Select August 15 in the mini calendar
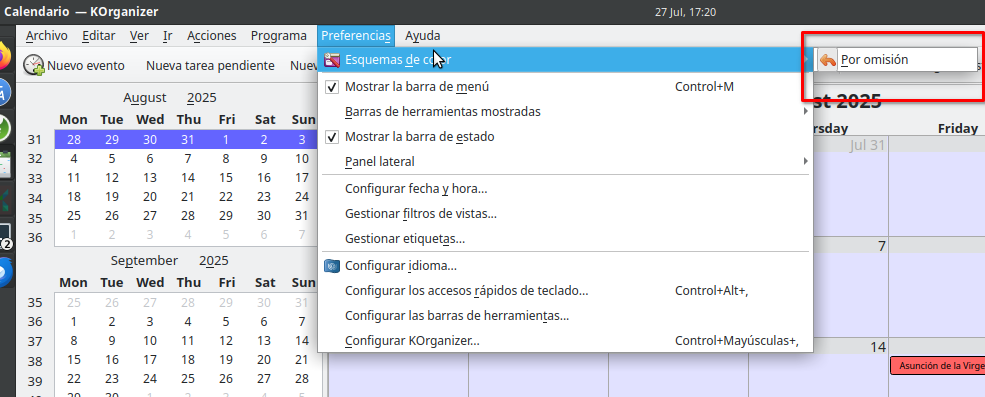Screen dimensions: 985x397 pos(226,178)
